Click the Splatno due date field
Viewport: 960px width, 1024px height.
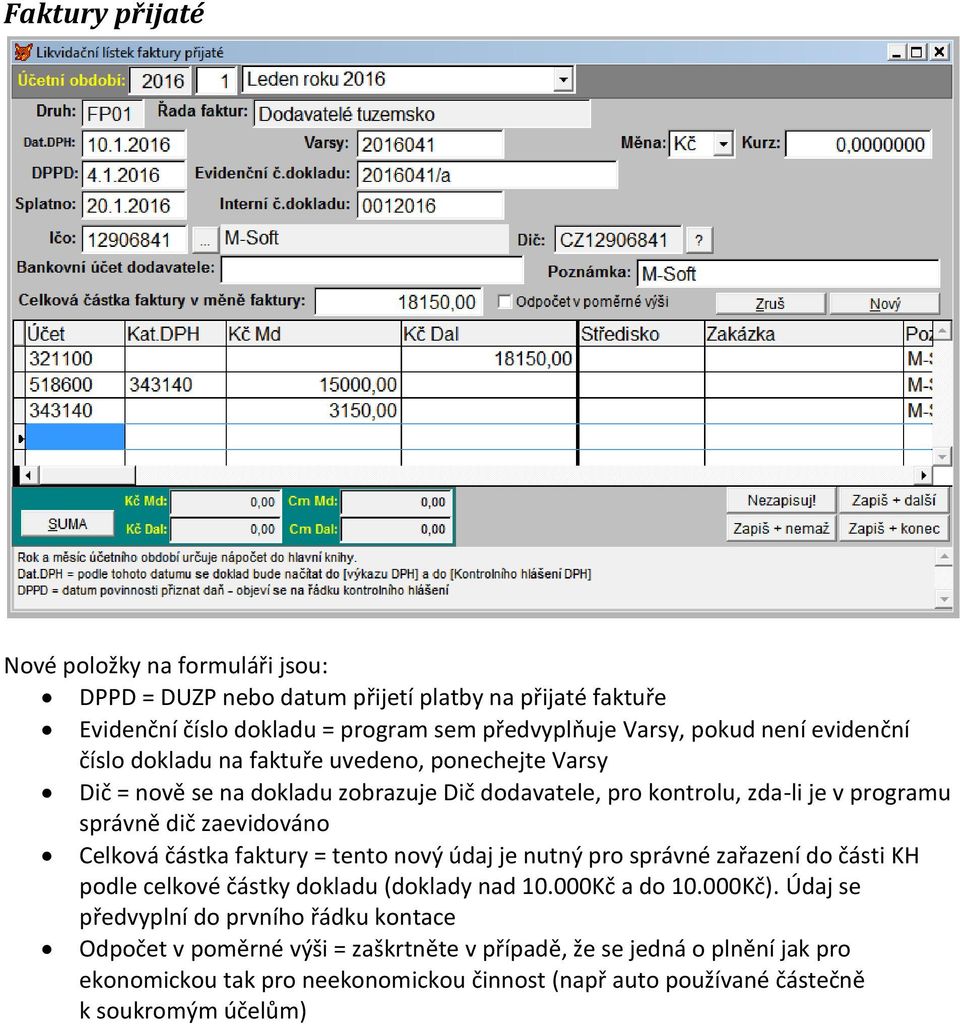click(x=133, y=206)
